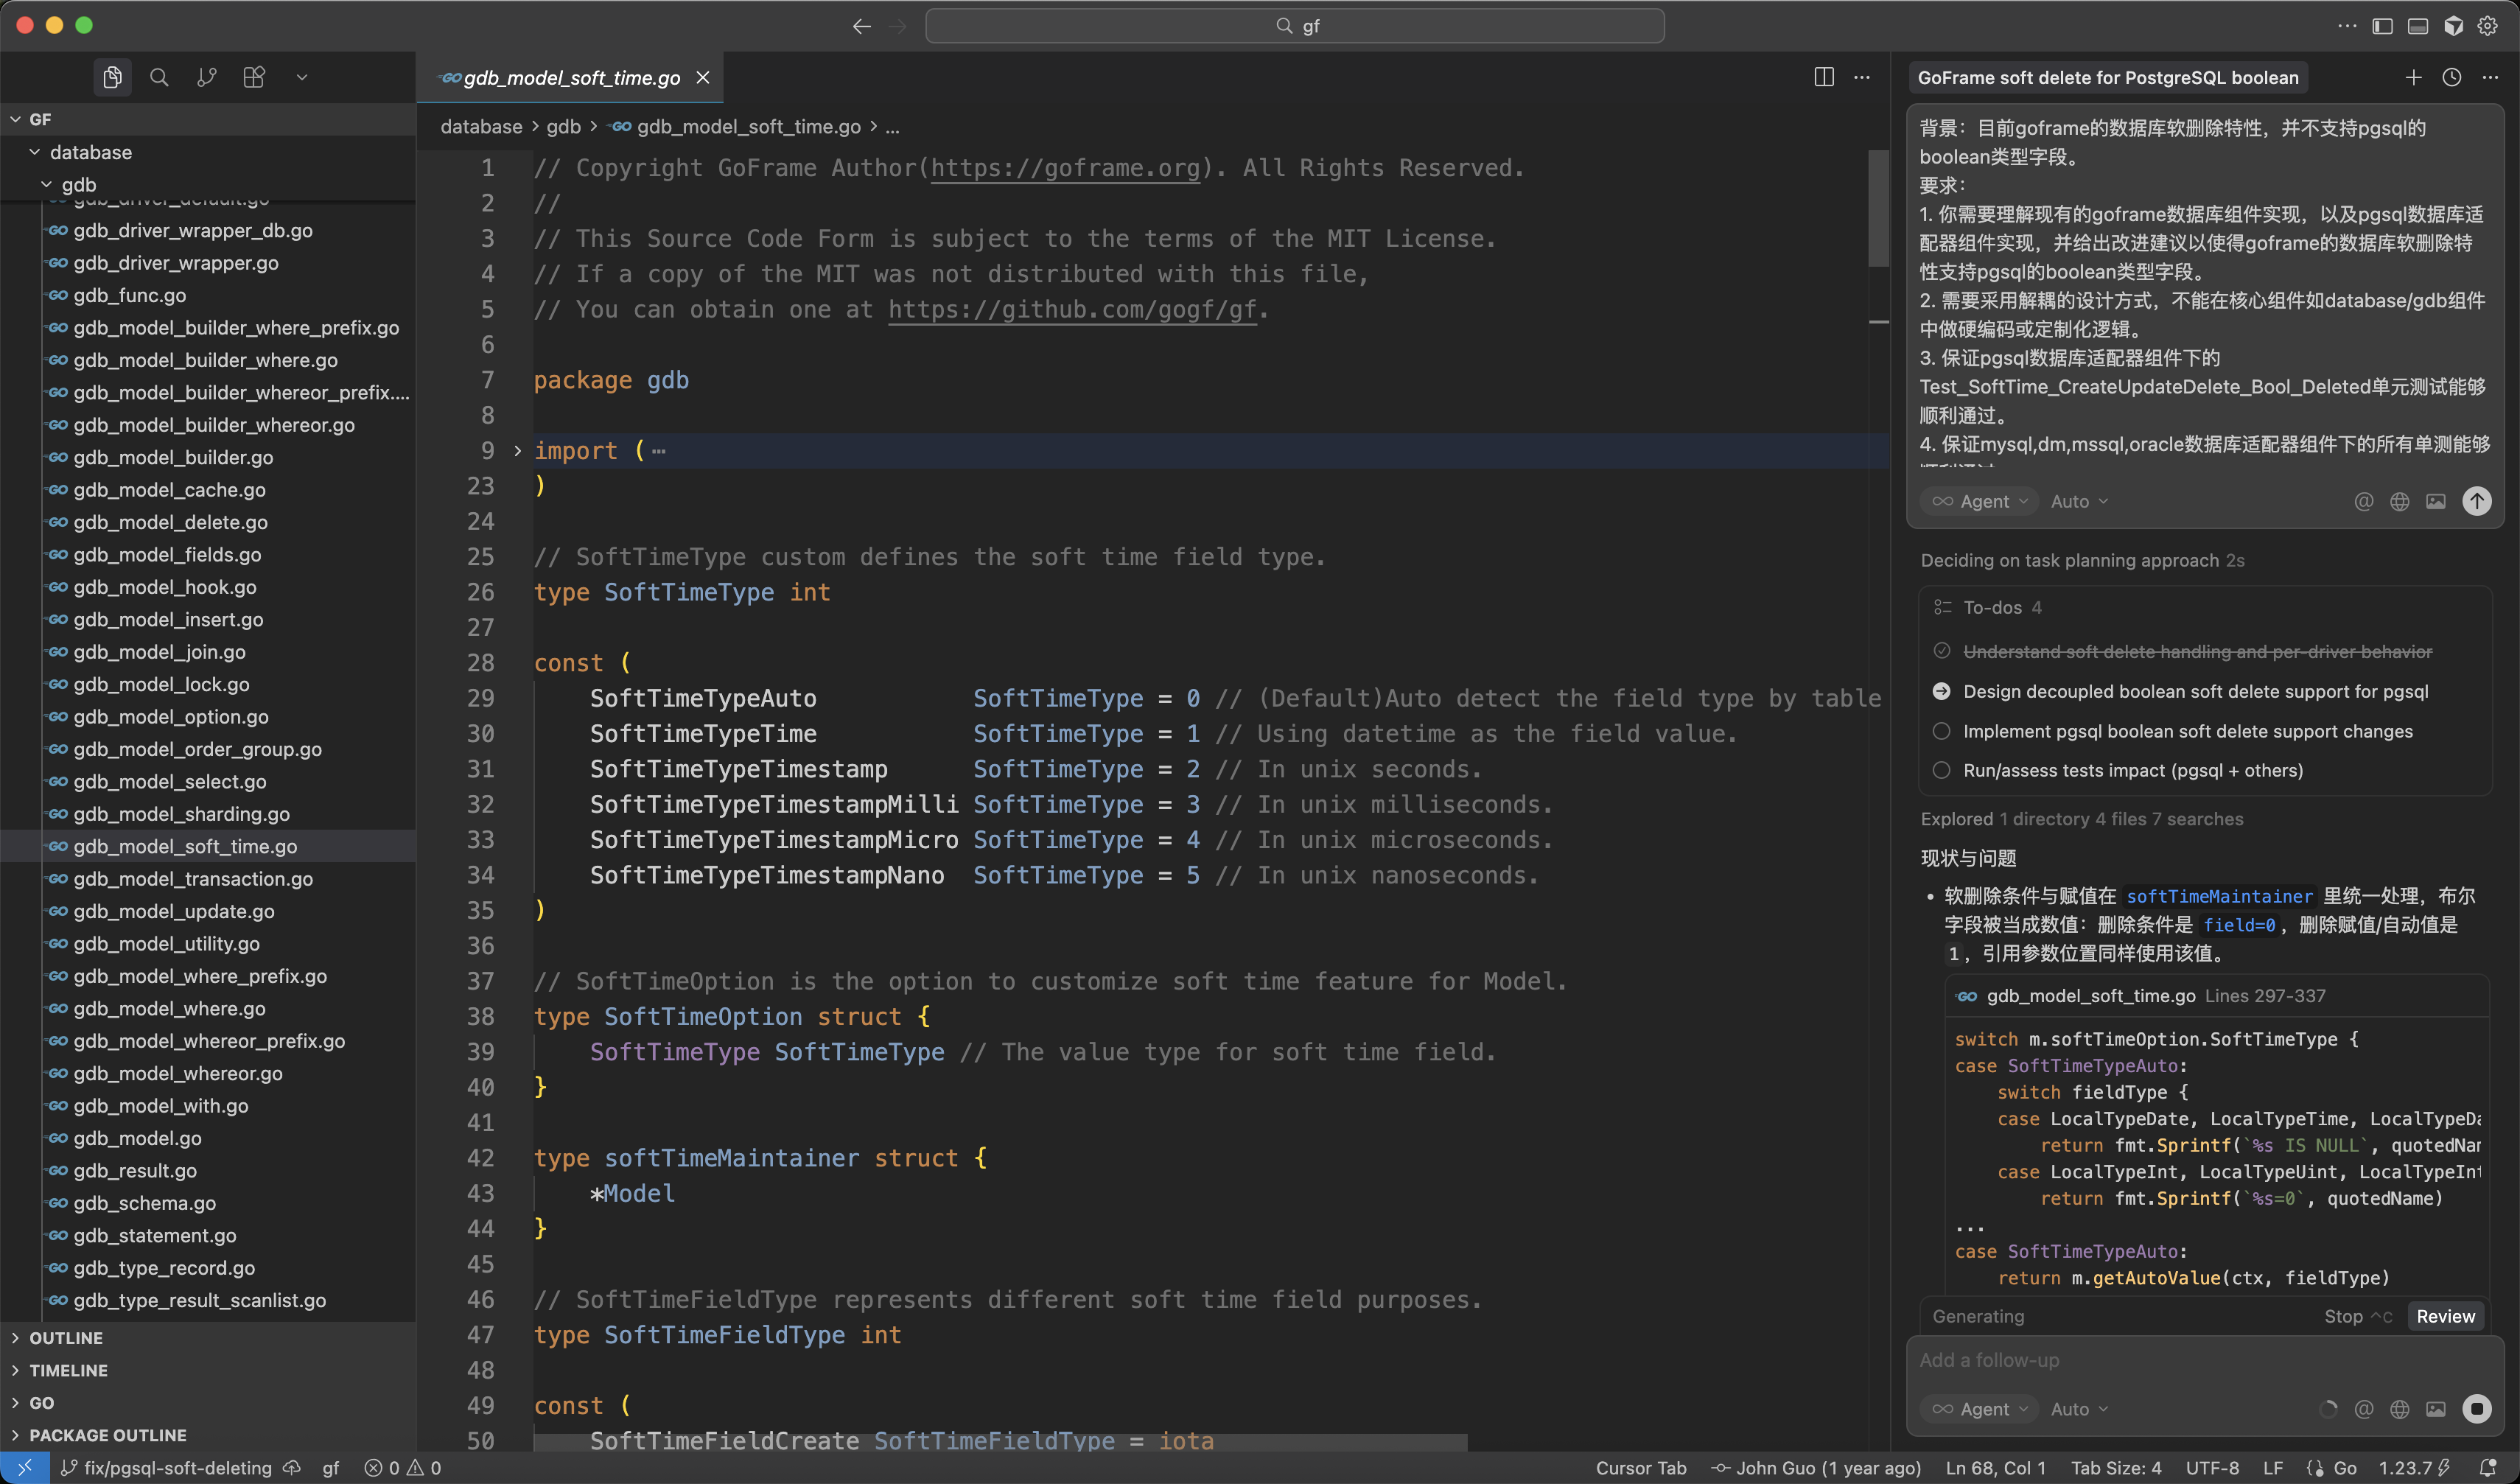Check off 'Implement pgsql boolean' to-do
This screenshot has height=1484, width=2520.
click(1941, 731)
